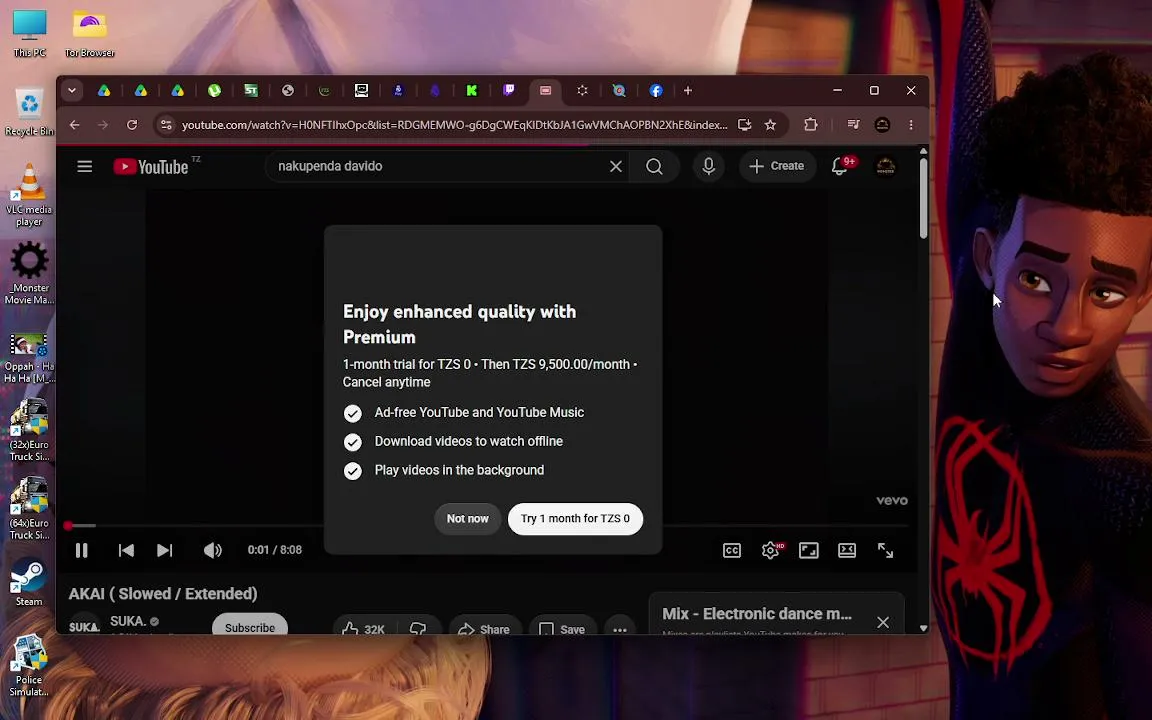Select the VLC media player shortcut
The image size is (1152, 720).
coord(29,196)
